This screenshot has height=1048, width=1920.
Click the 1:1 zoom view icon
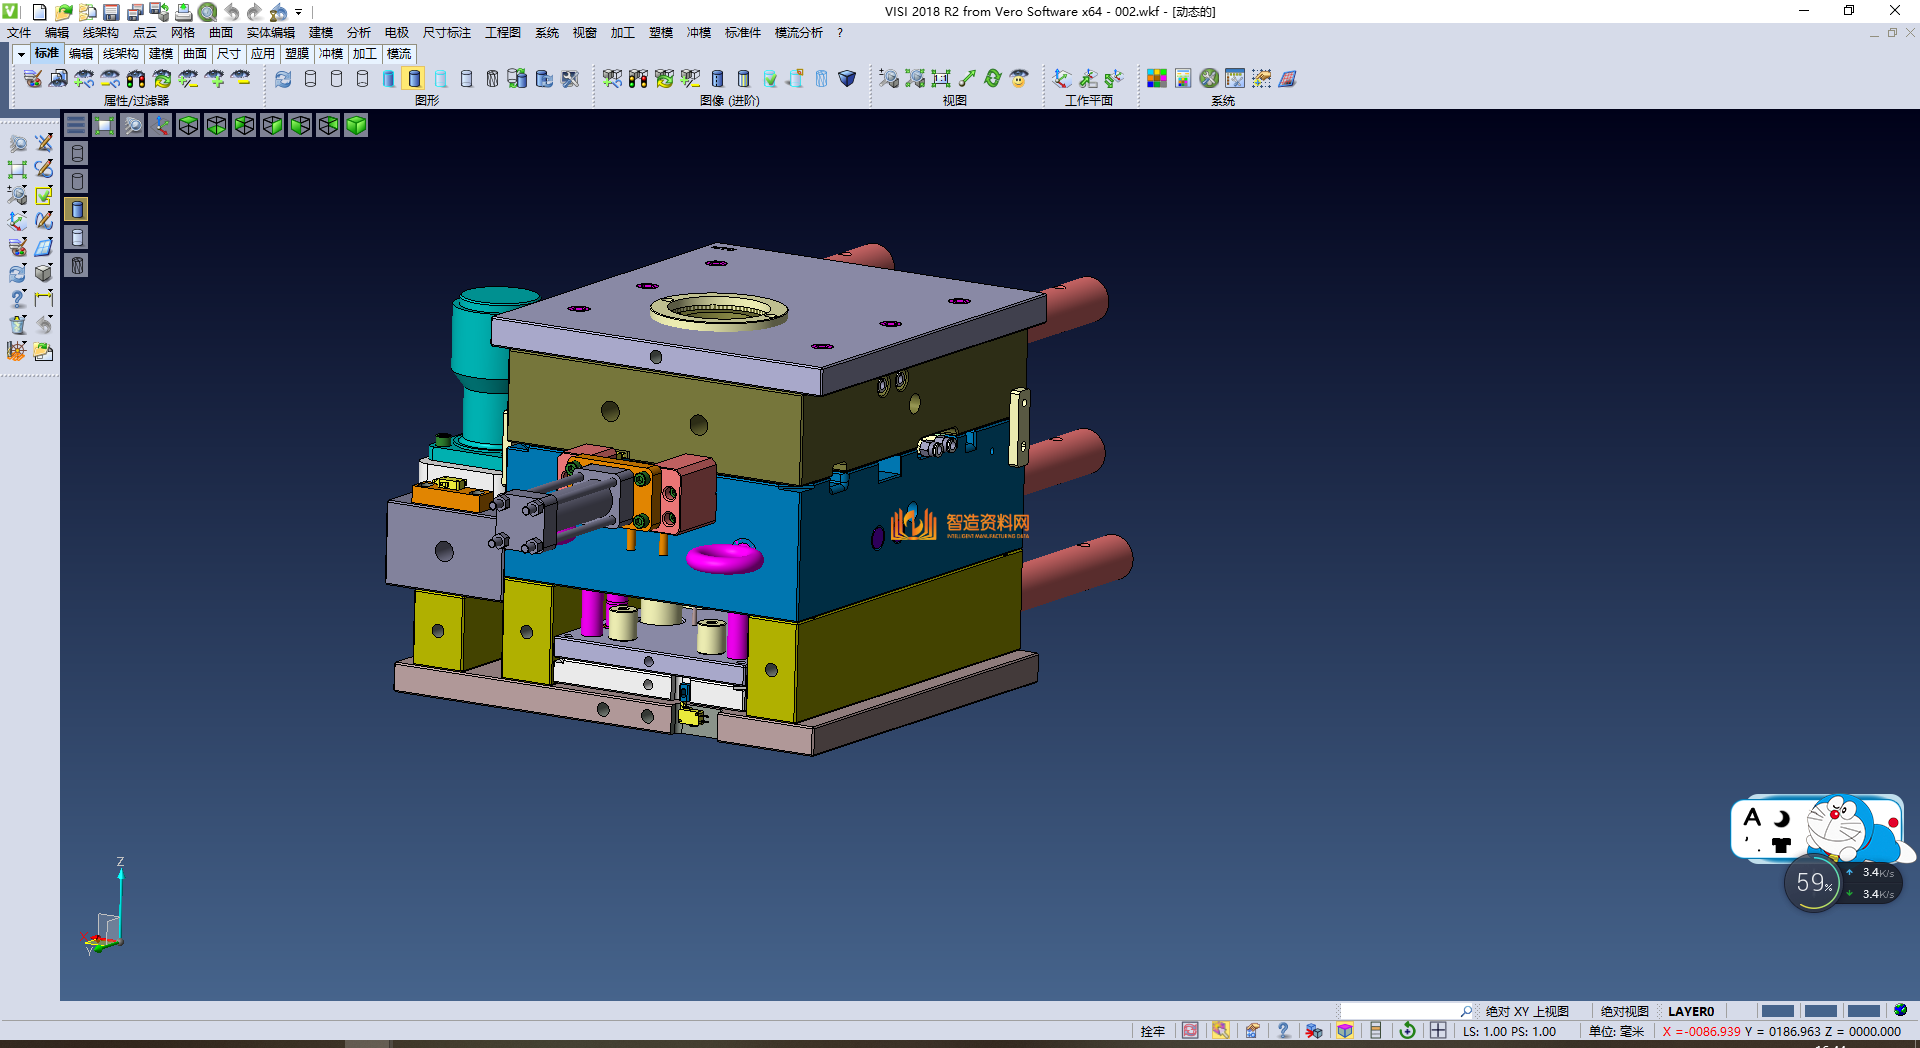point(941,78)
